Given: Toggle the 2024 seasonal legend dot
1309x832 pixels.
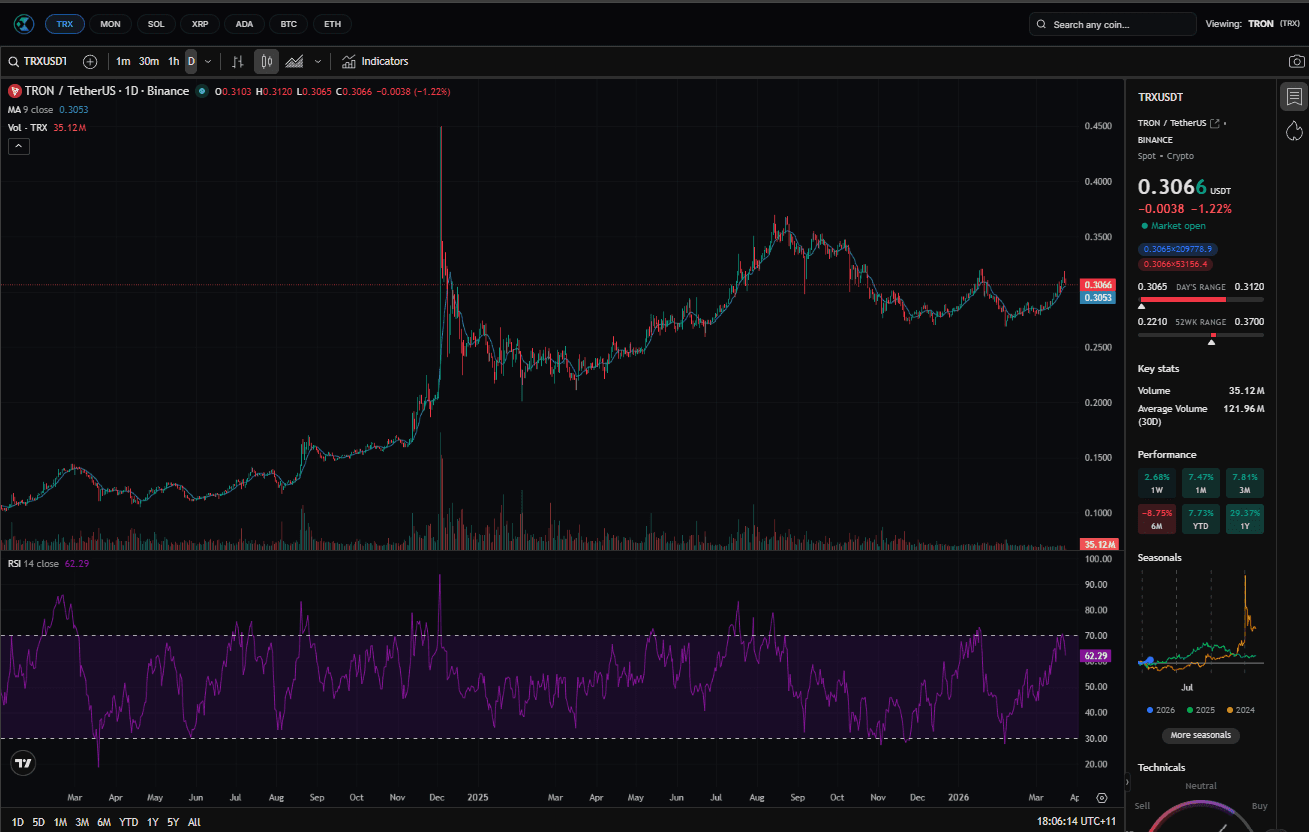Looking at the screenshot, I should [1232, 710].
